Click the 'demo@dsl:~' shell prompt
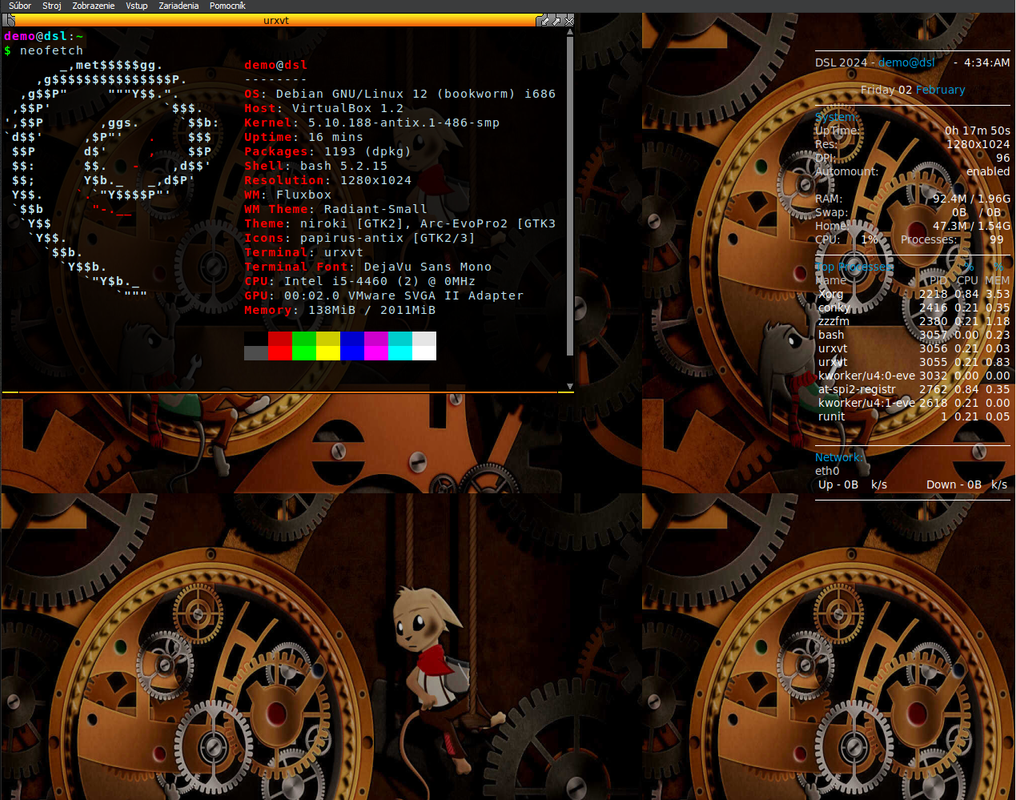The image size is (1016, 800). point(43,36)
